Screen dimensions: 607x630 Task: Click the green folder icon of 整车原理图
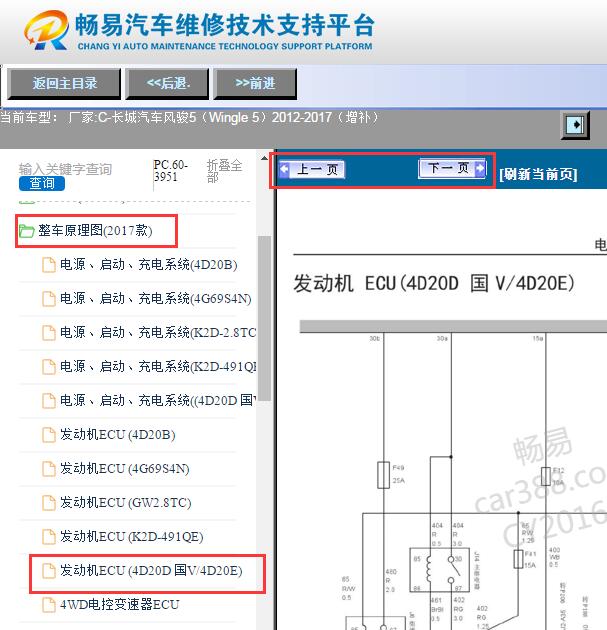tap(27, 231)
